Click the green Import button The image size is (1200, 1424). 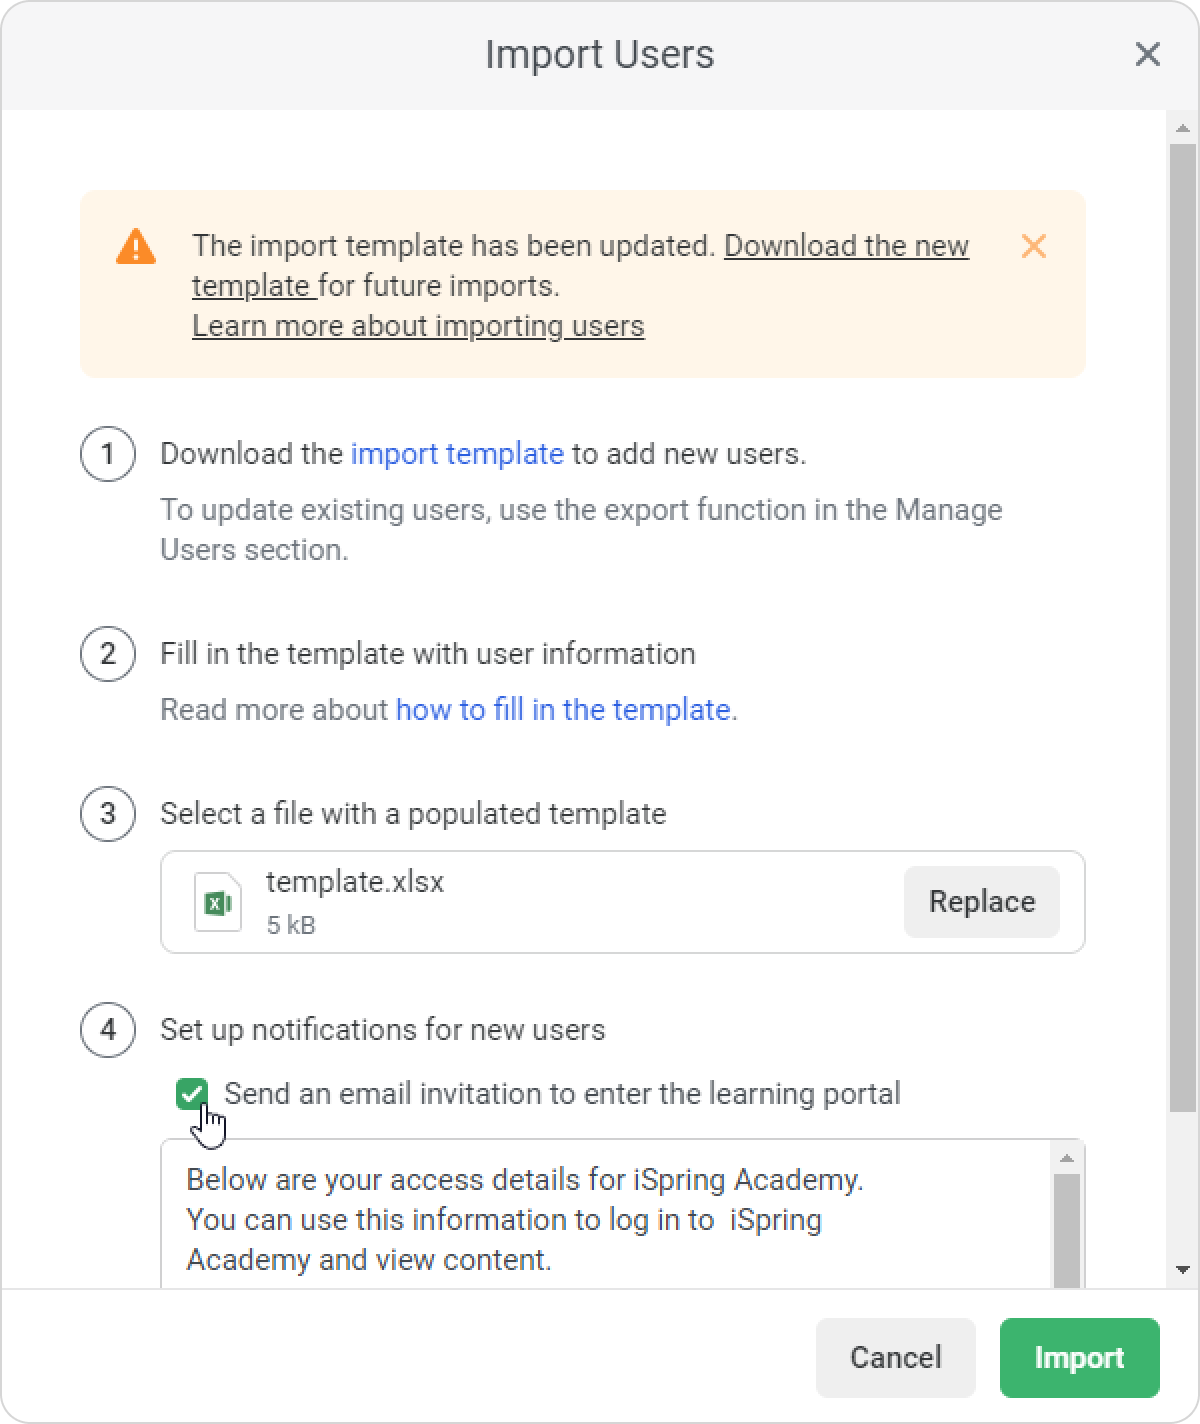click(x=1079, y=1357)
